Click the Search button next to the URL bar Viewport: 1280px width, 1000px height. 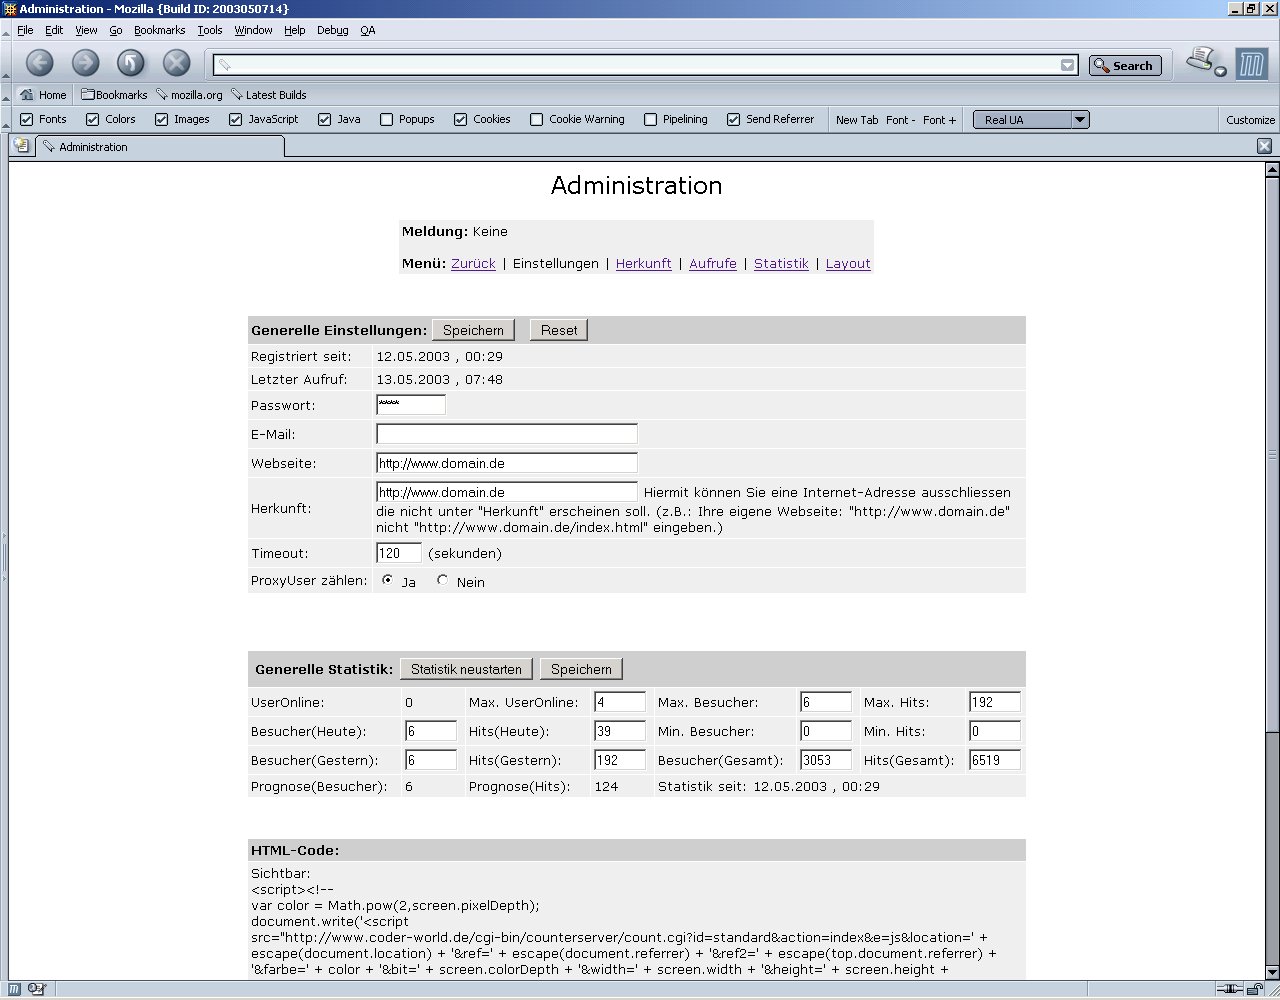1125,65
